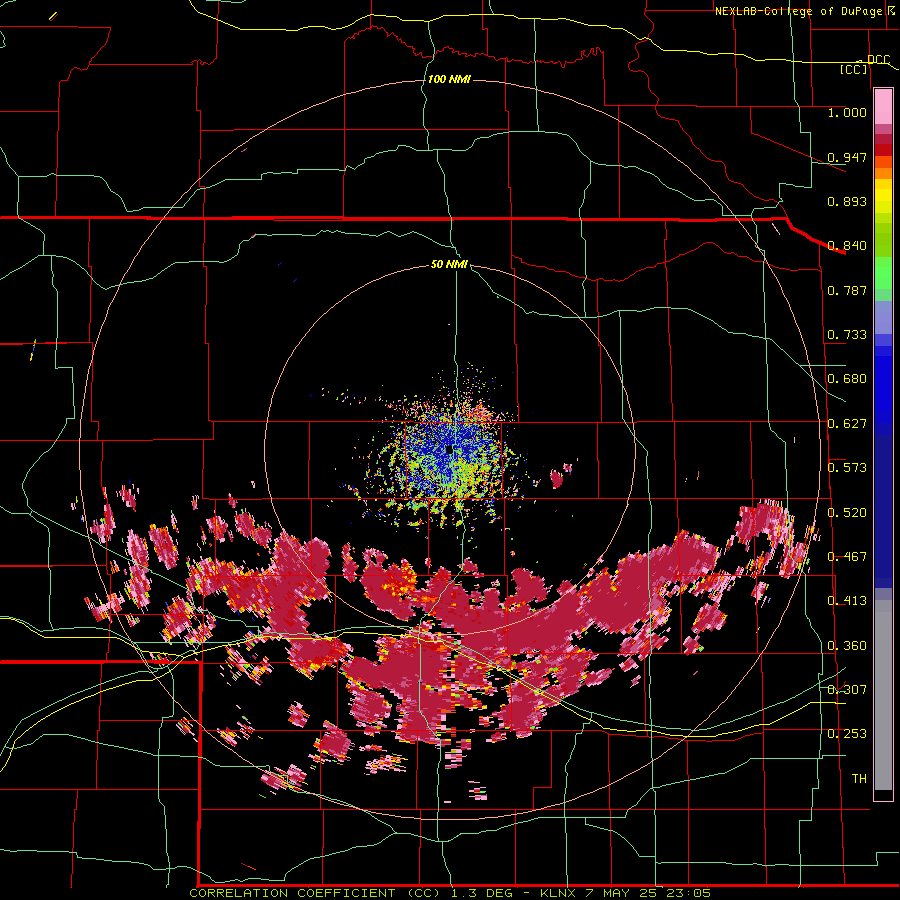Select the 0.840 value on color scale

pyautogui.click(x=847, y=246)
